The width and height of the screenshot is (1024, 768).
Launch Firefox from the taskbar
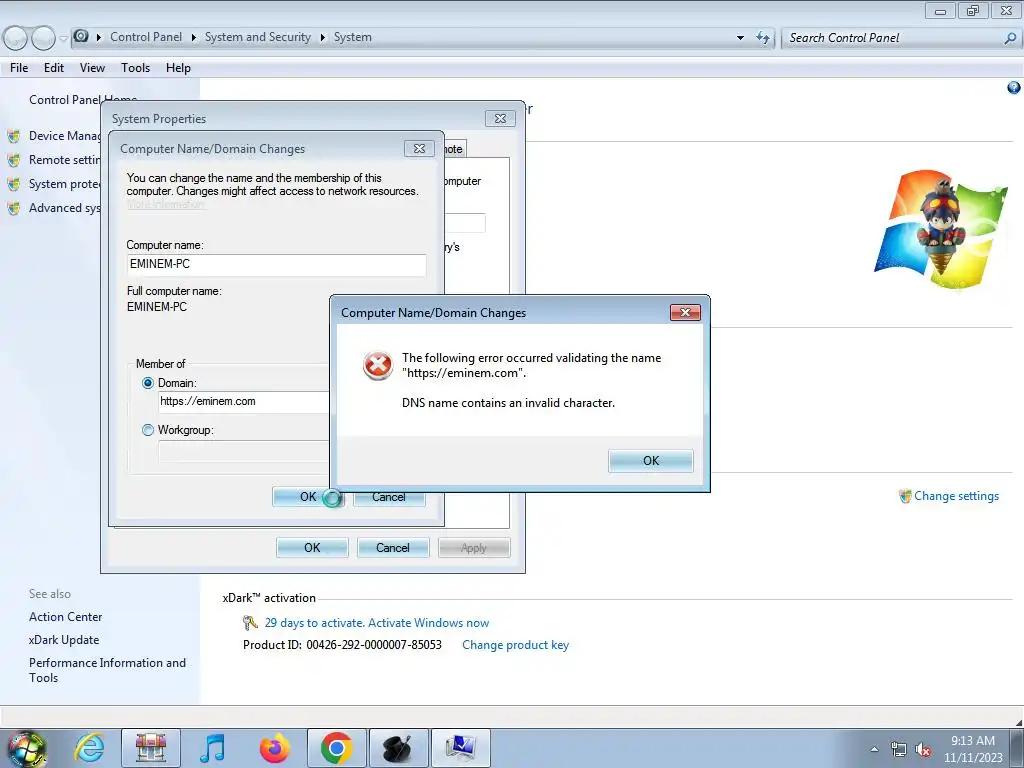coord(274,748)
